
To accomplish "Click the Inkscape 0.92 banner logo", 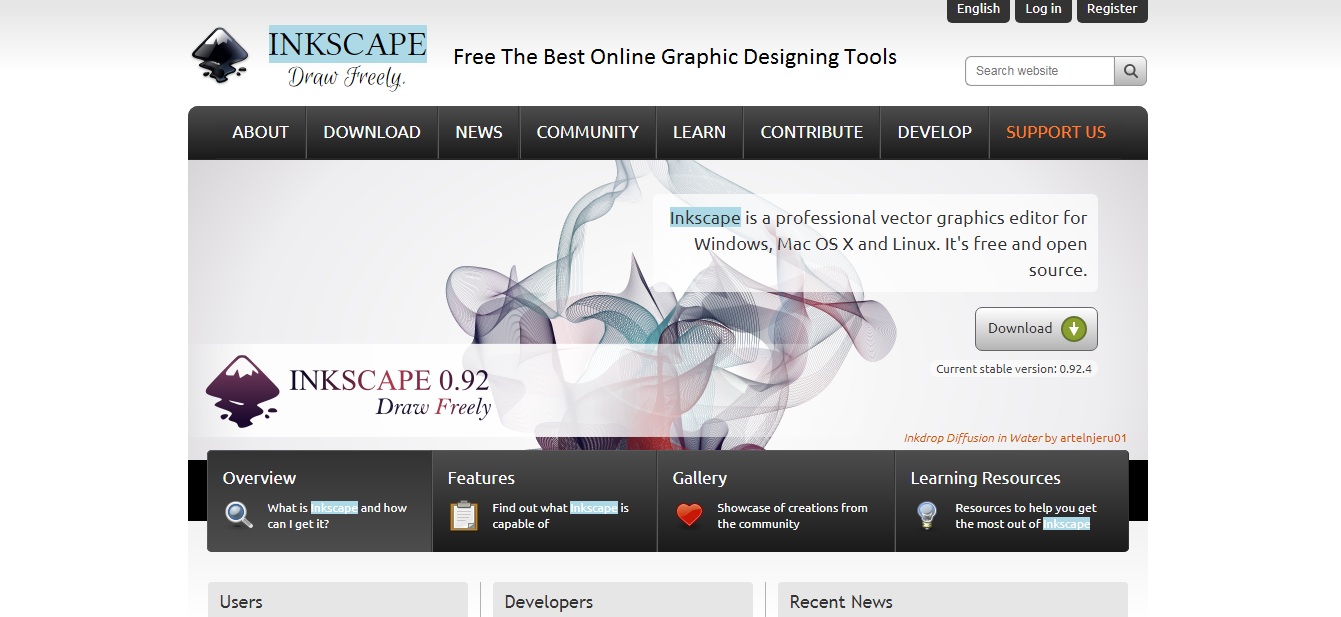I will [350, 390].
